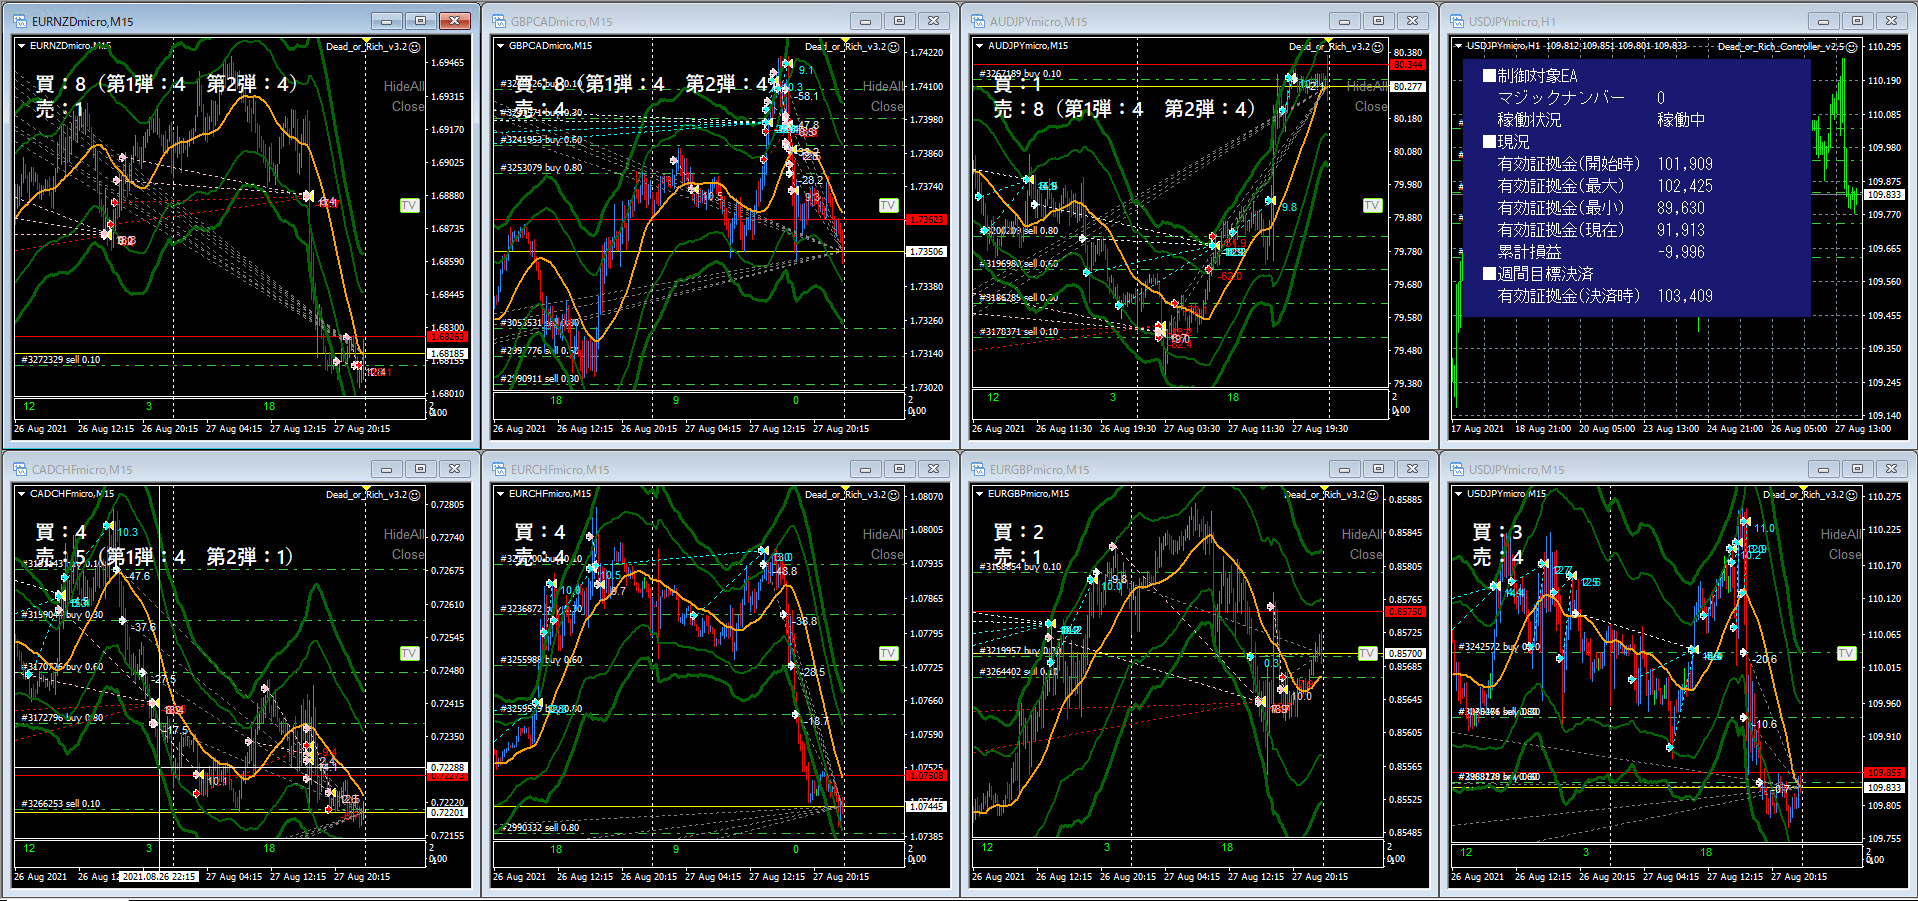Click the Close button in GBPCAD chart
Image resolution: width=1918 pixels, height=901 pixels.
coord(887,107)
